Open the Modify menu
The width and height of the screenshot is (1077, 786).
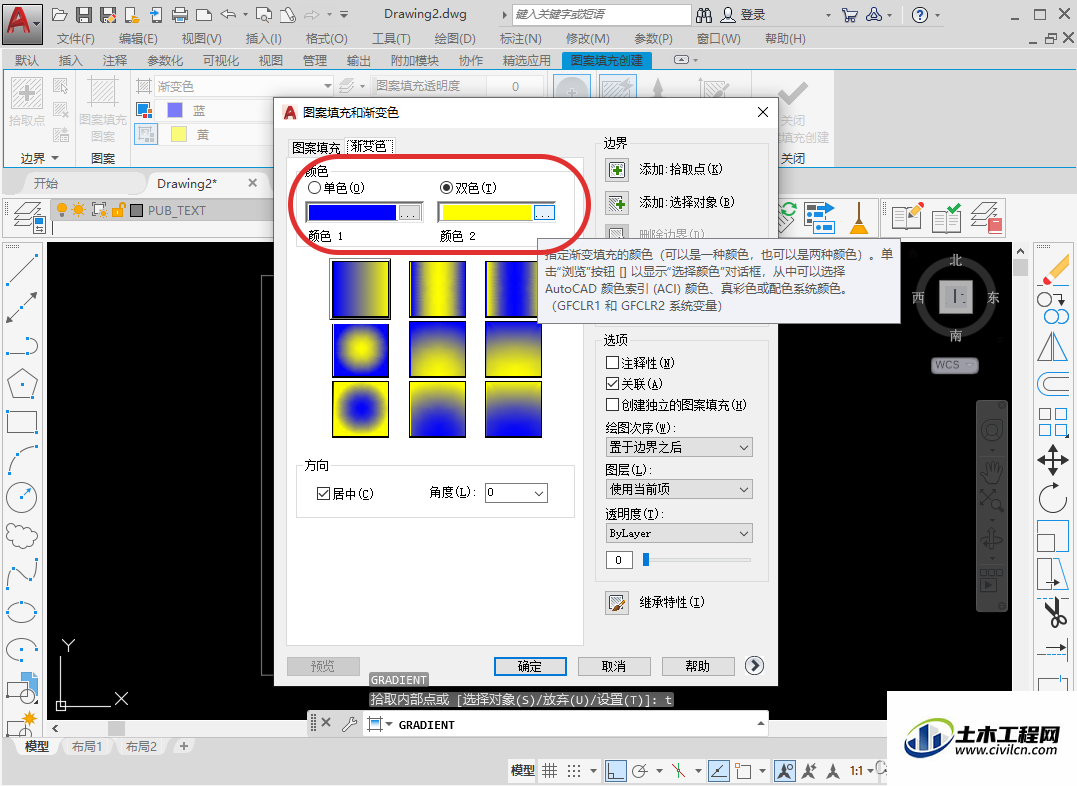(x=587, y=39)
